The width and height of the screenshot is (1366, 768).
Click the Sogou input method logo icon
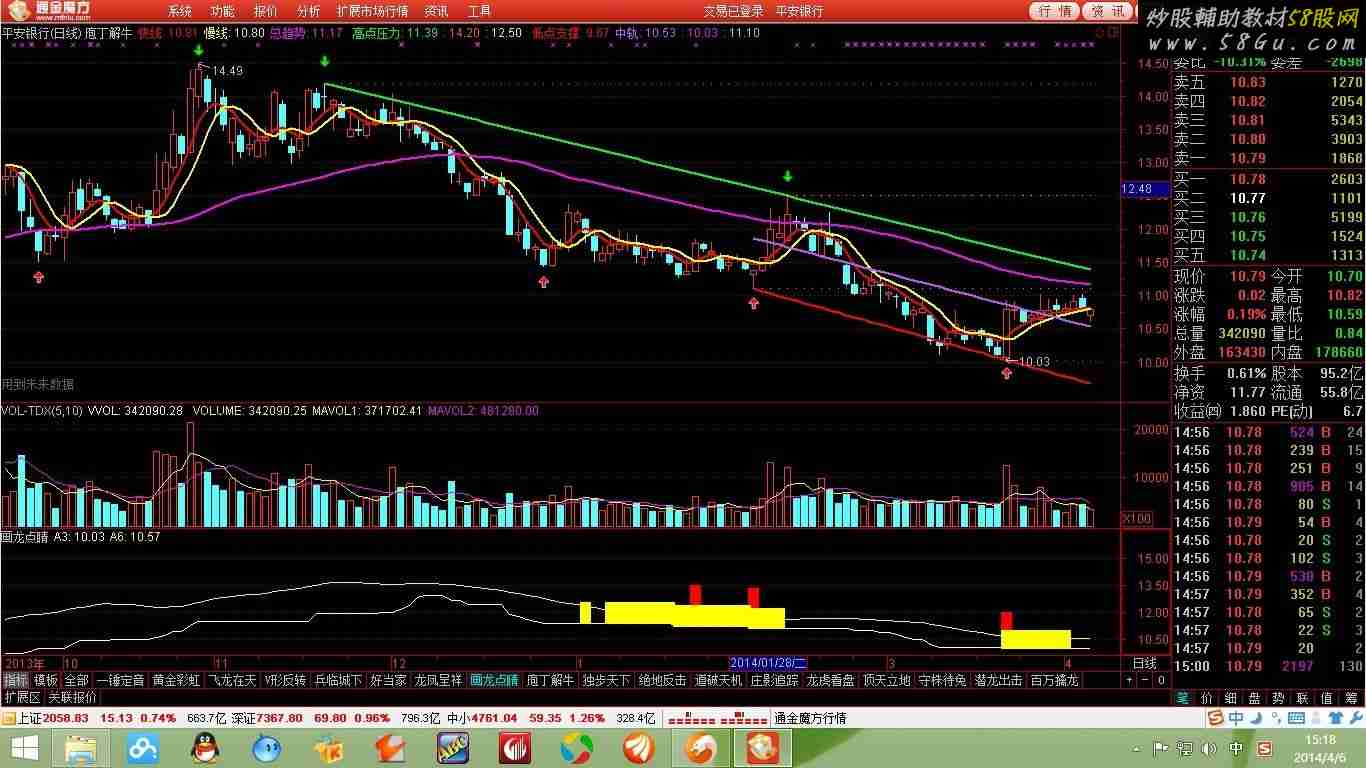[1213, 718]
